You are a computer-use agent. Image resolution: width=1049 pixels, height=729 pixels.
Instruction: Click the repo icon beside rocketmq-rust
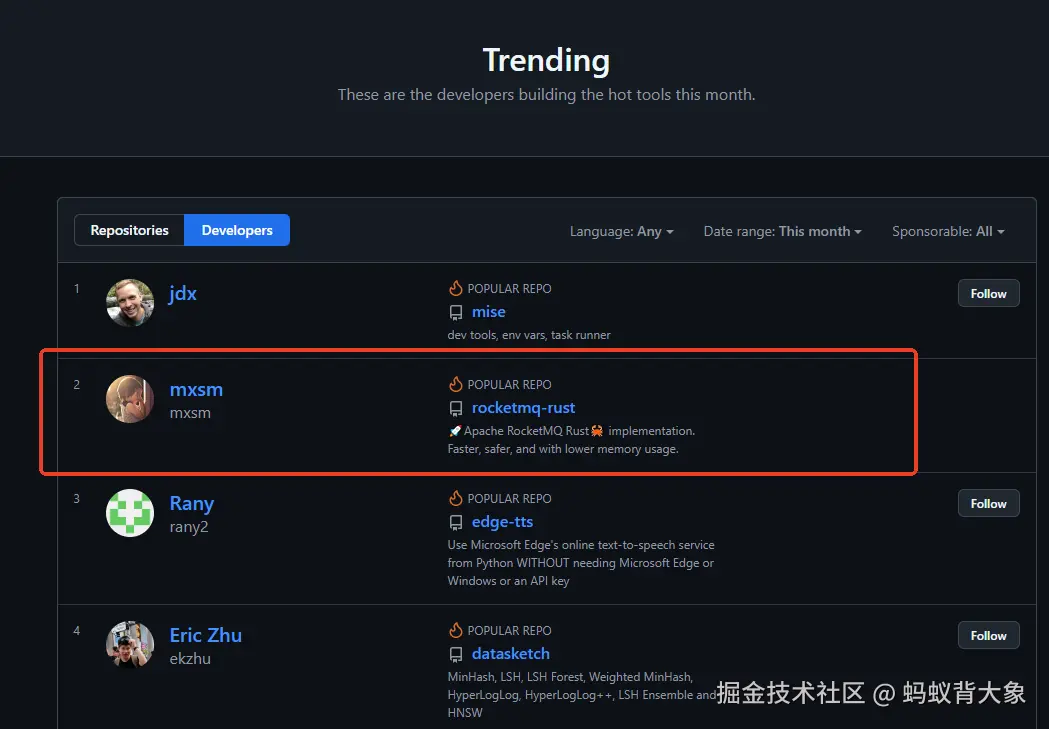pyautogui.click(x=456, y=408)
